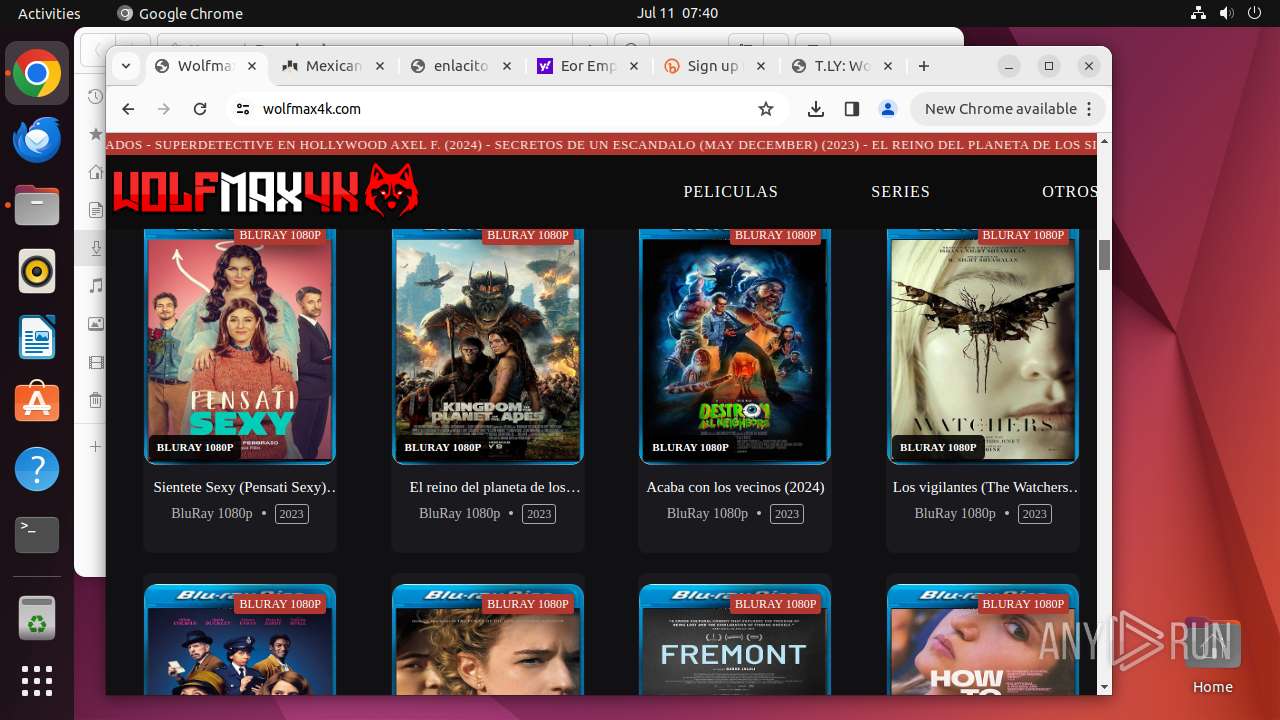The height and width of the screenshot is (720, 1280).
Task: Open the Activities overview
Action: pos(49,13)
